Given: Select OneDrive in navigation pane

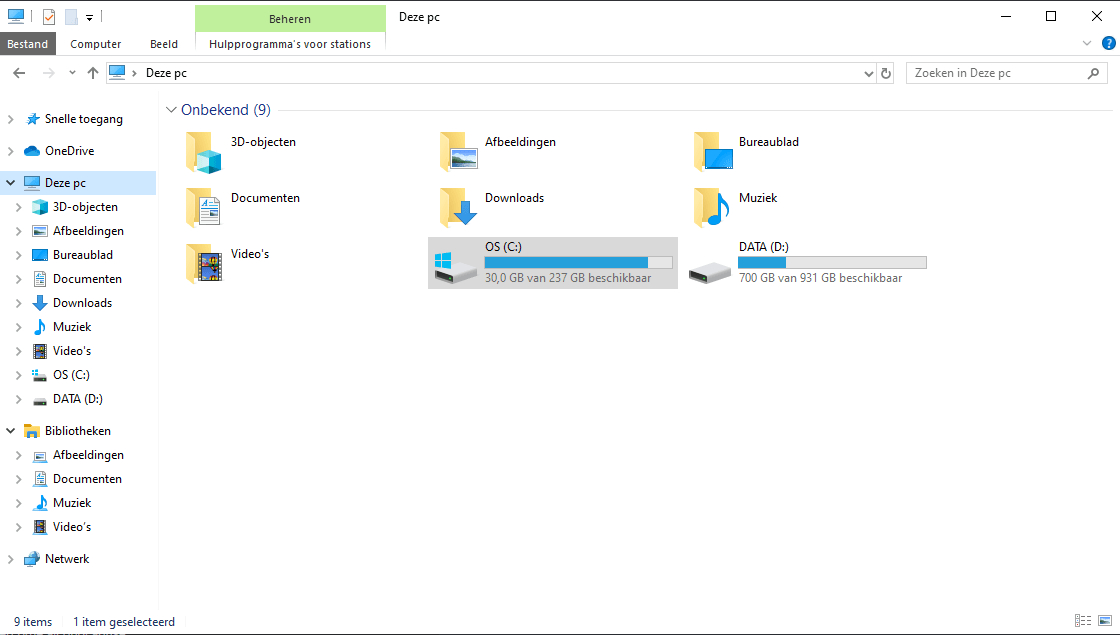Looking at the screenshot, I should tap(69, 151).
